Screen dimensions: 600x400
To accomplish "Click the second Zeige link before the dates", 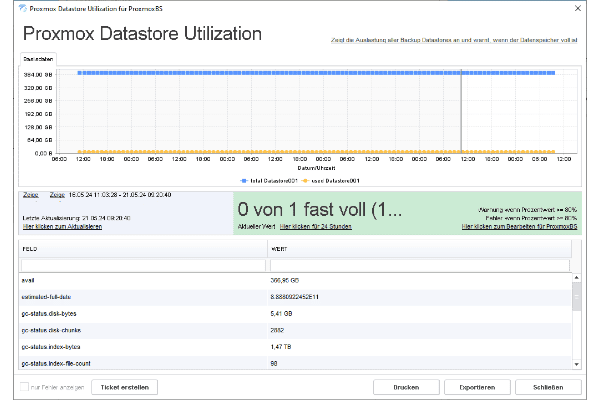I will click(x=57, y=195).
